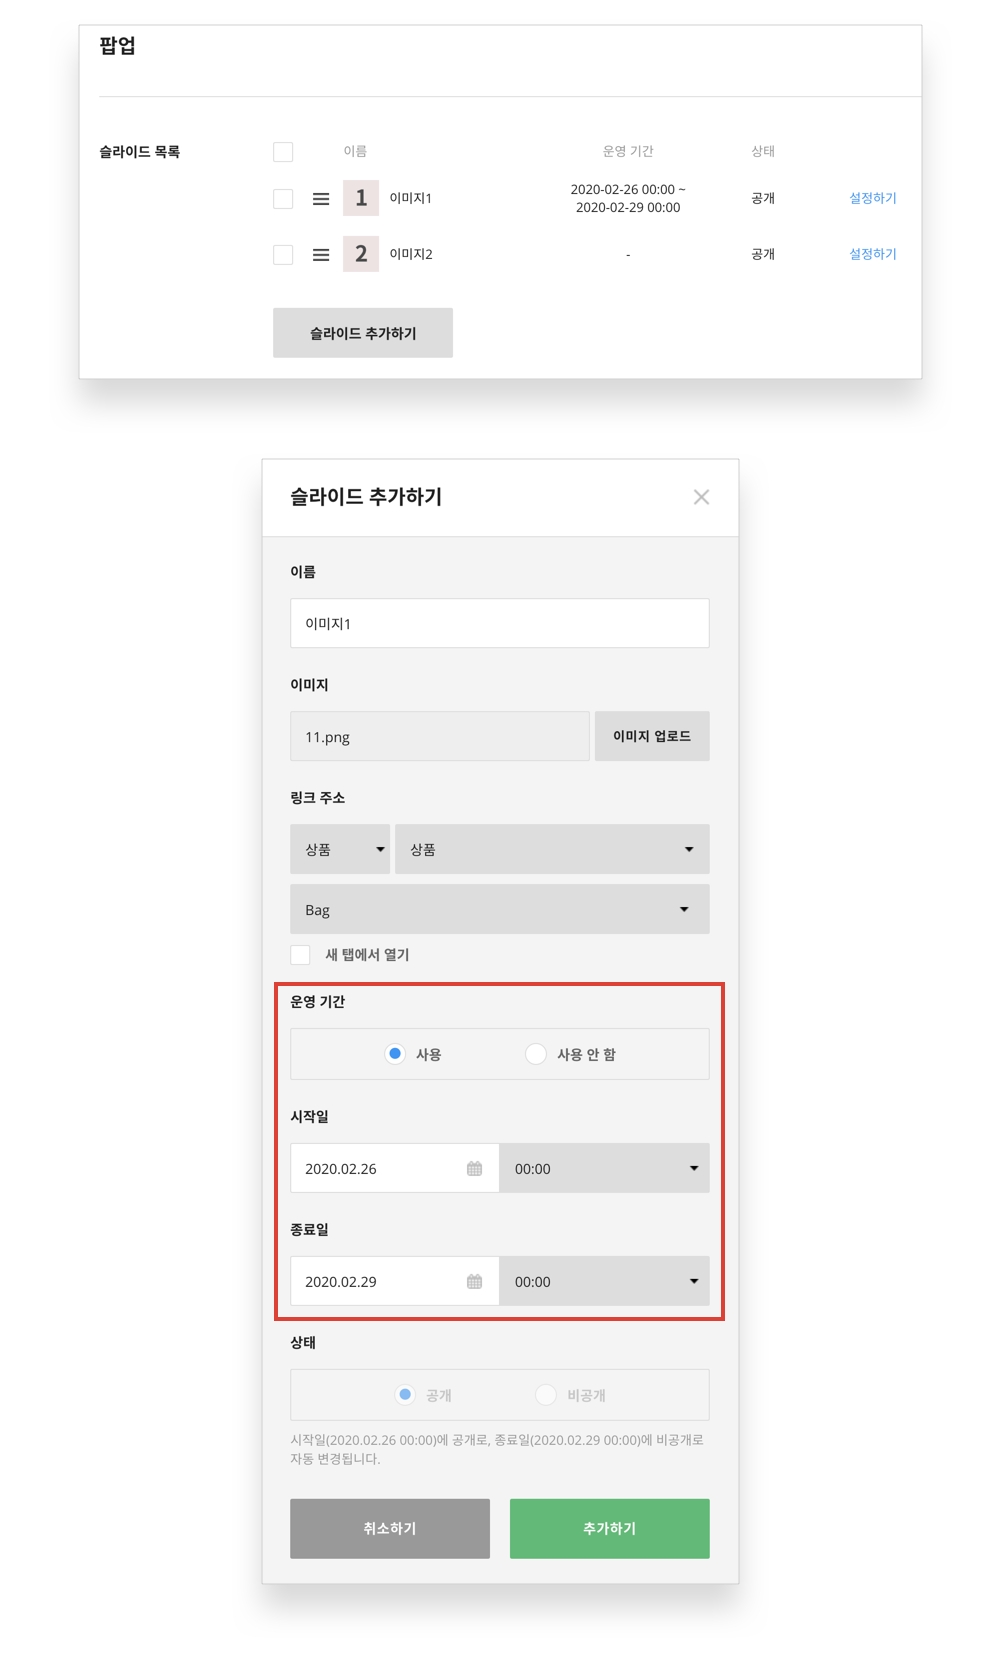Enable the 새 탭에서 열기 checkbox
Image resolution: width=1000 pixels, height=1668 pixels.
(300, 955)
